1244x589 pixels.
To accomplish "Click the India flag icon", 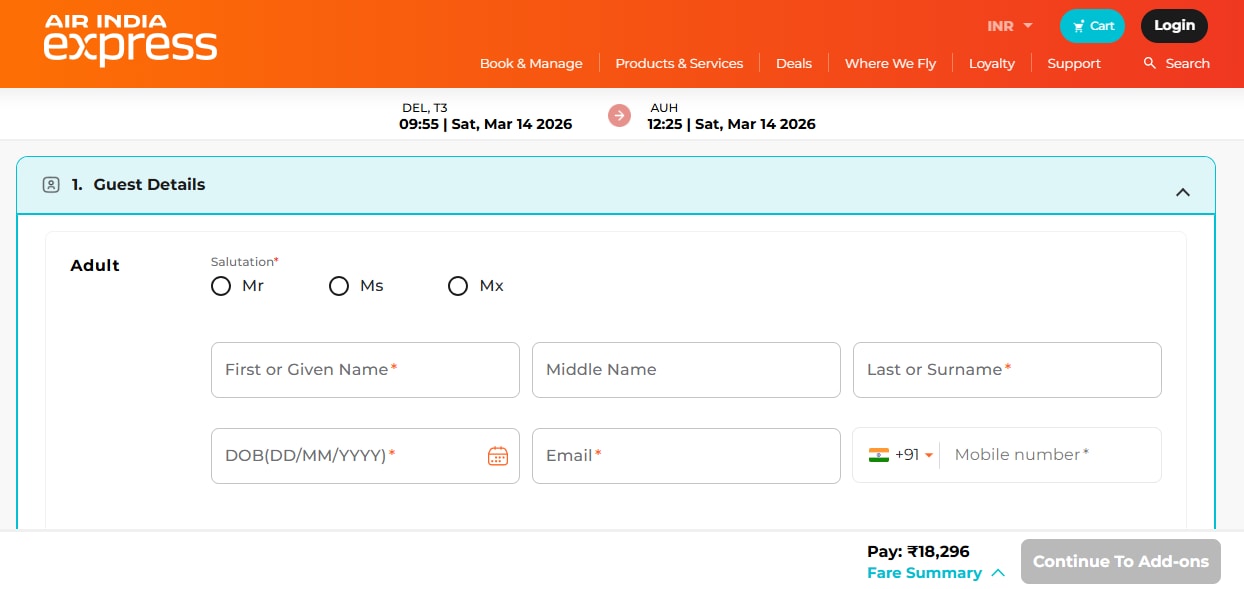I will [x=879, y=455].
